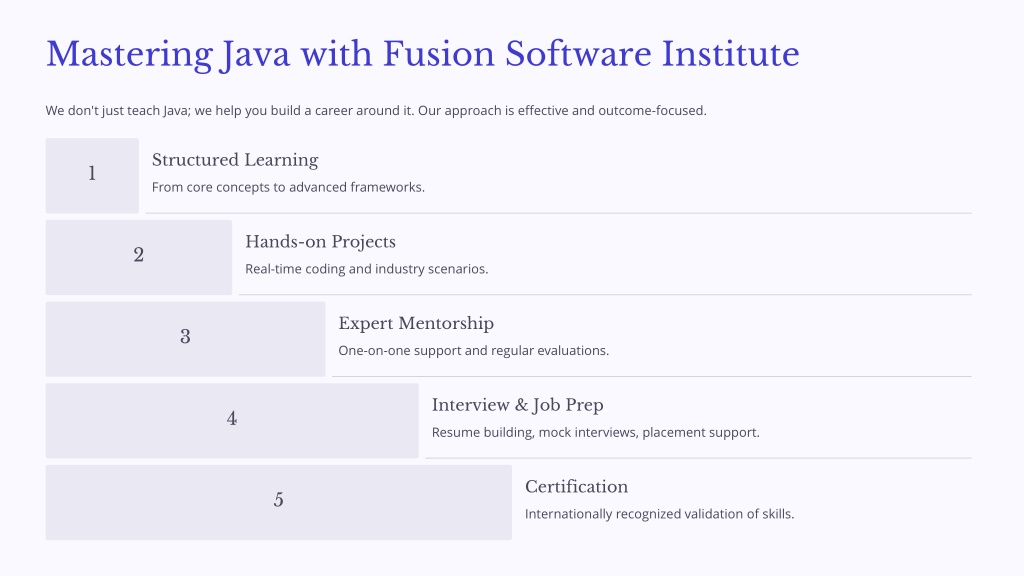The width and height of the screenshot is (1024, 576).
Task: Select the Structured Learning heading
Action: click(235, 160)
